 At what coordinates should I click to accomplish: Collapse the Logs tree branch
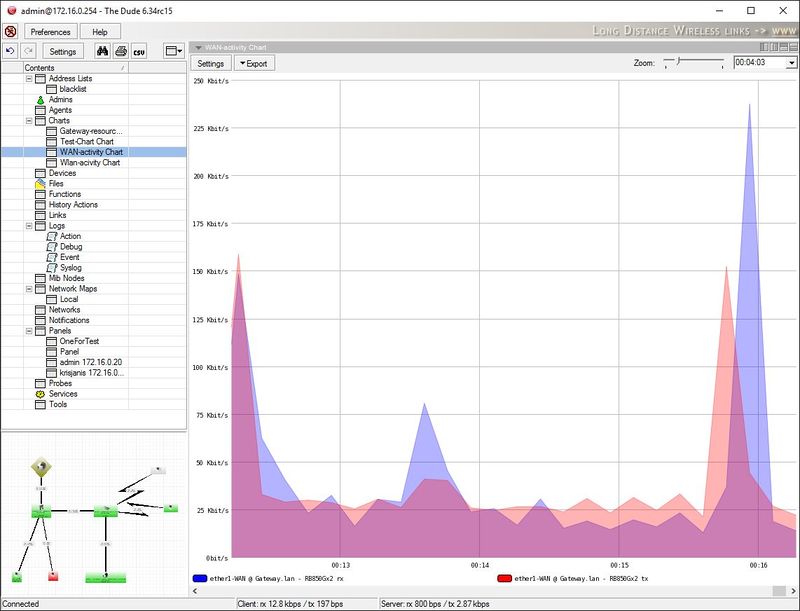click(29, 226)
